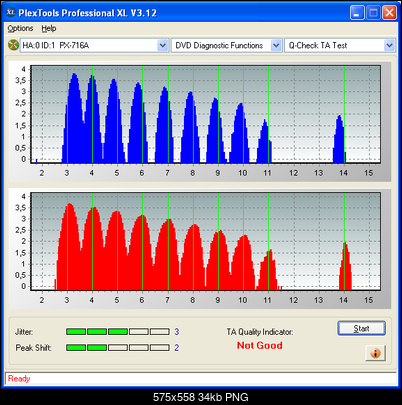
Task: Click the disc icon beside drive selector
Action: coord(13,45)
